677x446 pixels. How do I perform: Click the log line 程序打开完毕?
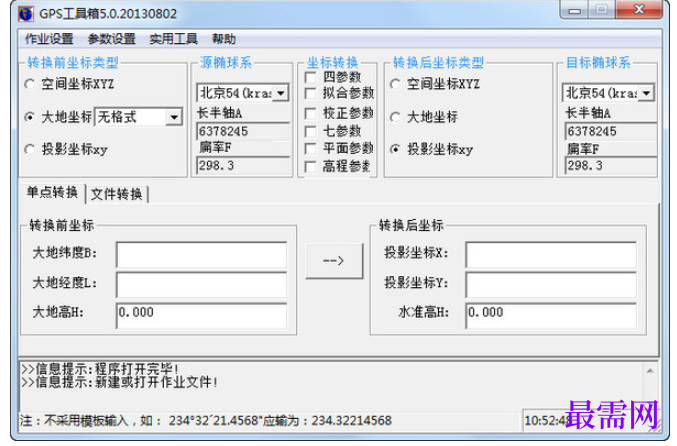coord(100,369)
